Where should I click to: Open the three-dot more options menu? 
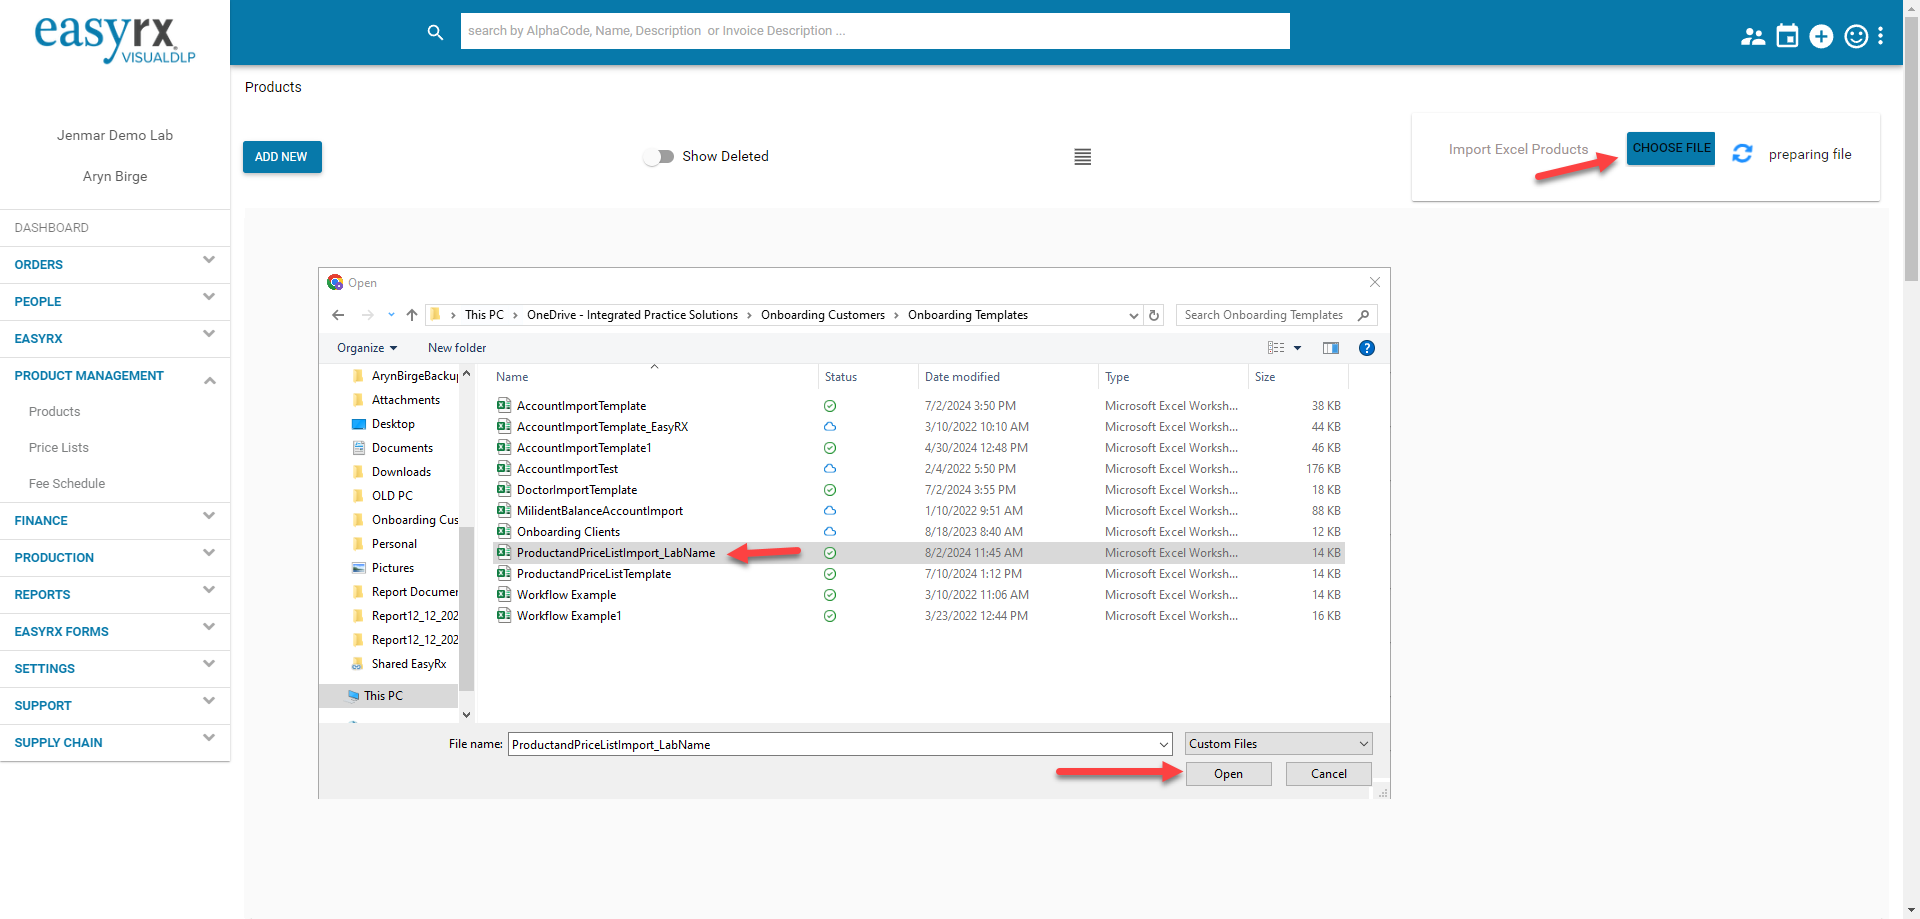pos(1881,37)
